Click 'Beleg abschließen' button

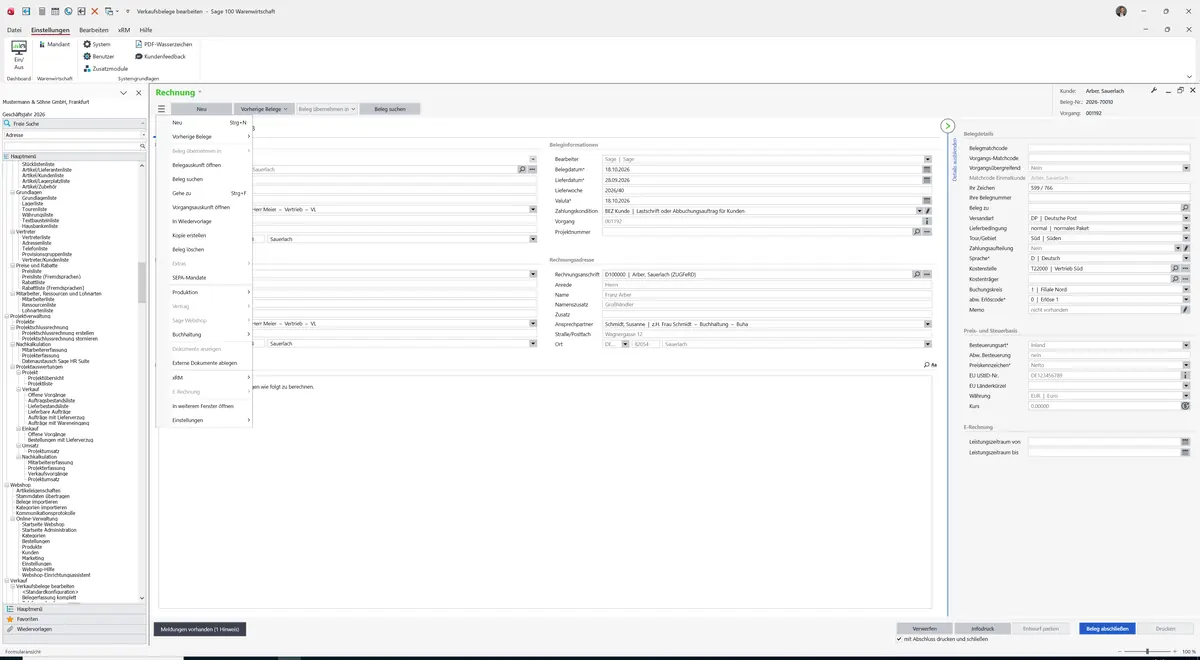pos(1107,629)
